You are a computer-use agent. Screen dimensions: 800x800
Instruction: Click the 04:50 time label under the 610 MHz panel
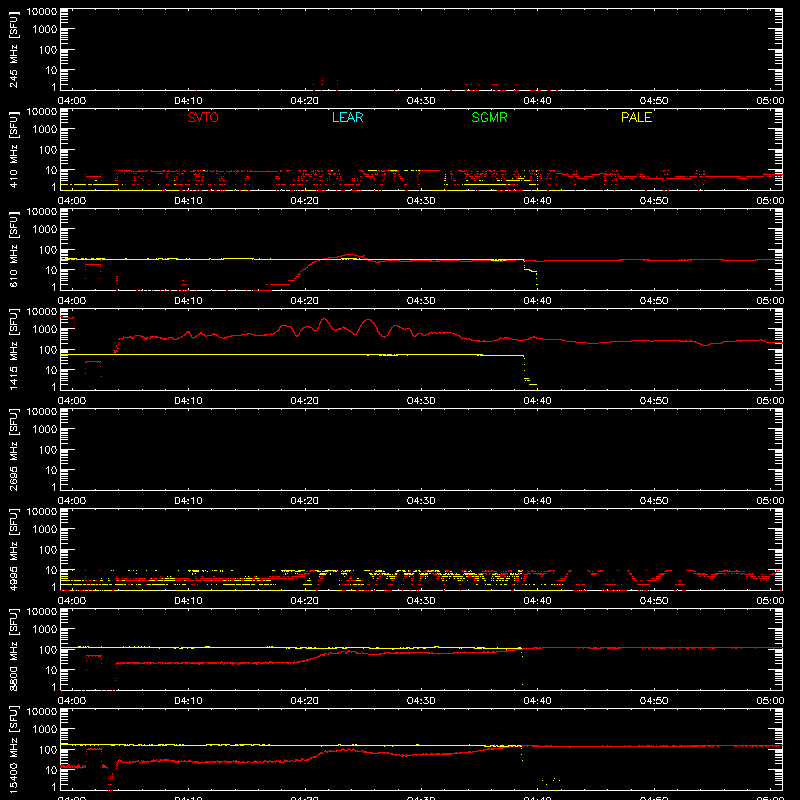pos(654,301)
